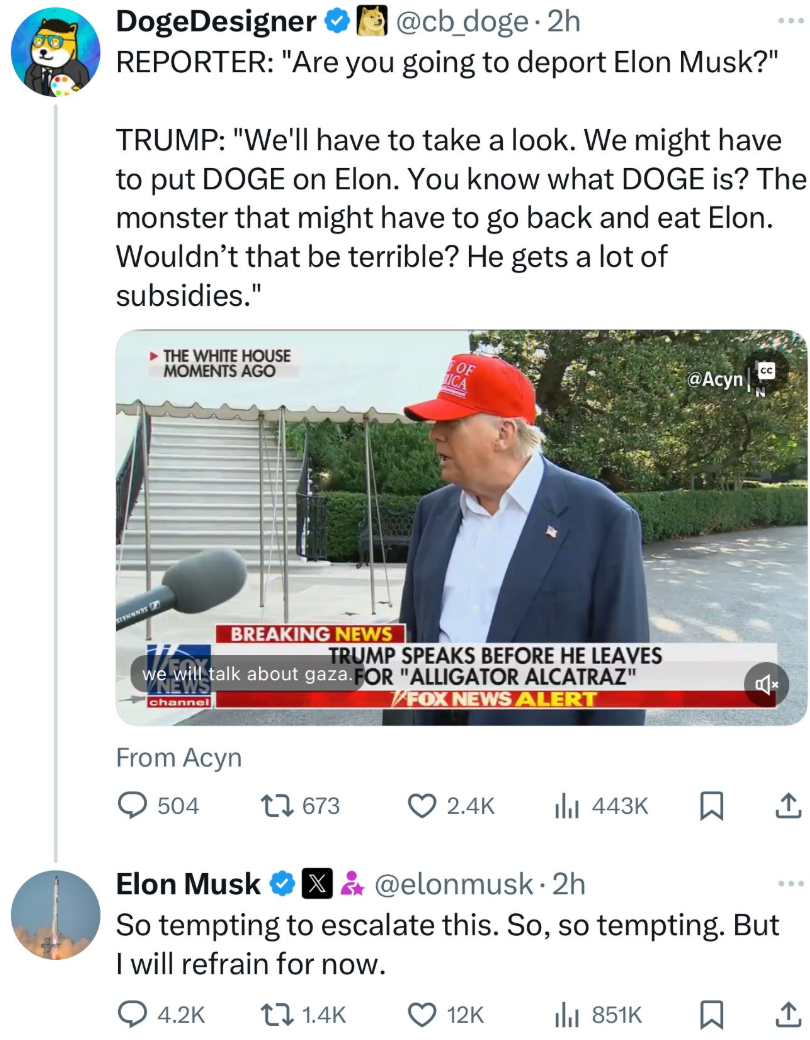Bookmark Elon Musk's reply

tap(712, 1014)
